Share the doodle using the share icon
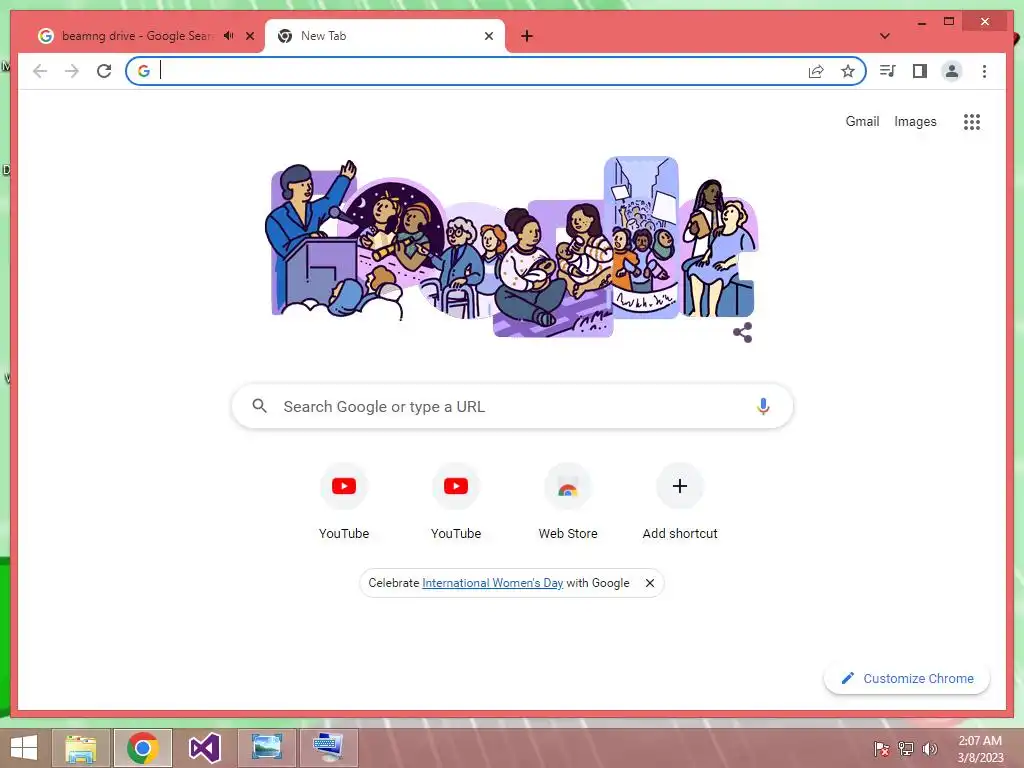This screenshot has width=1024, height=768. pos(743,332)
